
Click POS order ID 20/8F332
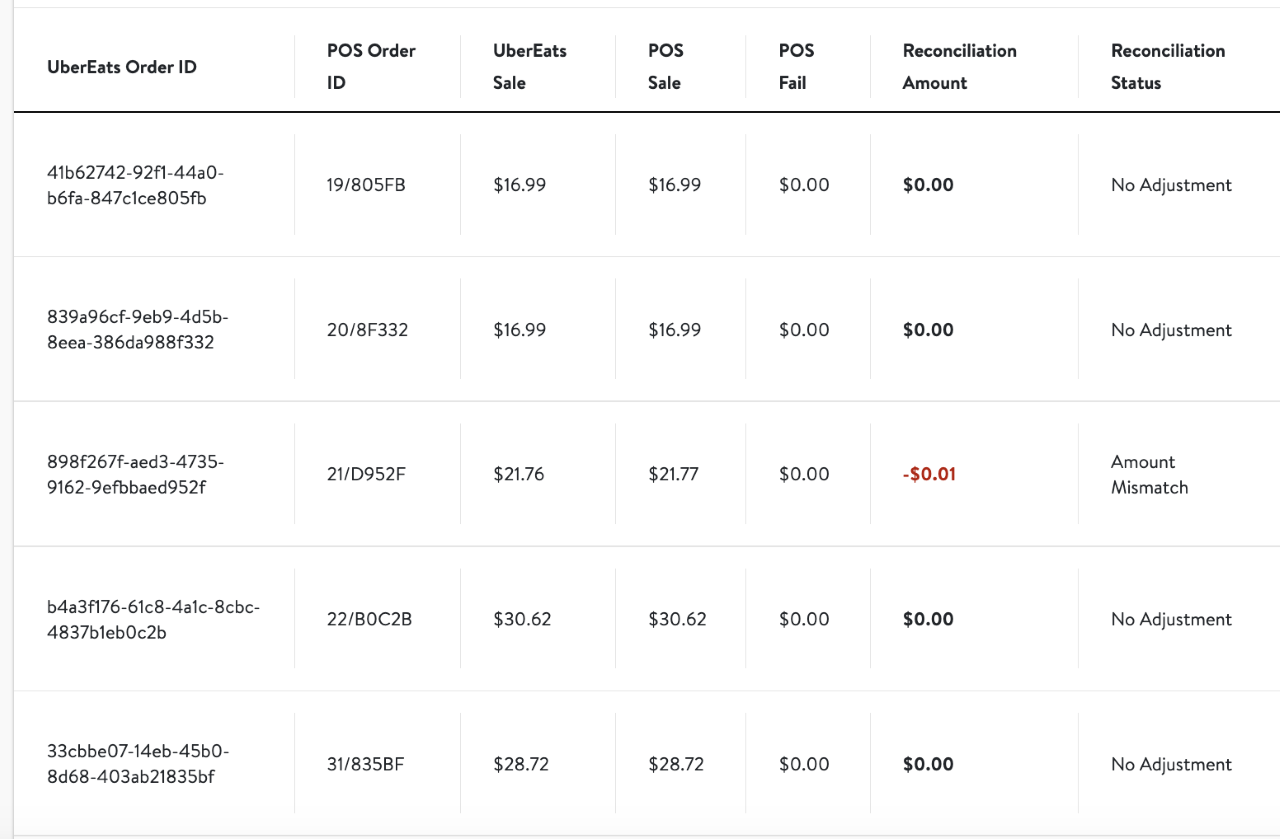pyautogui.click(x=367, y=330)
